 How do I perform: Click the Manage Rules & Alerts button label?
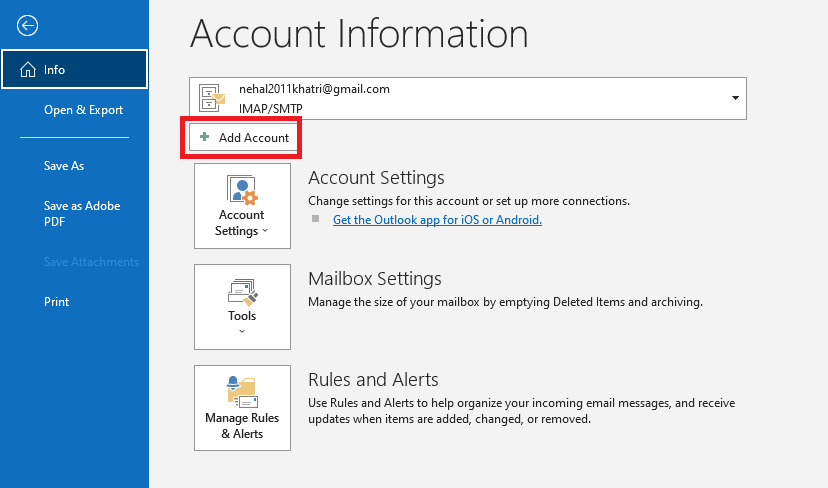coord(242,426)
